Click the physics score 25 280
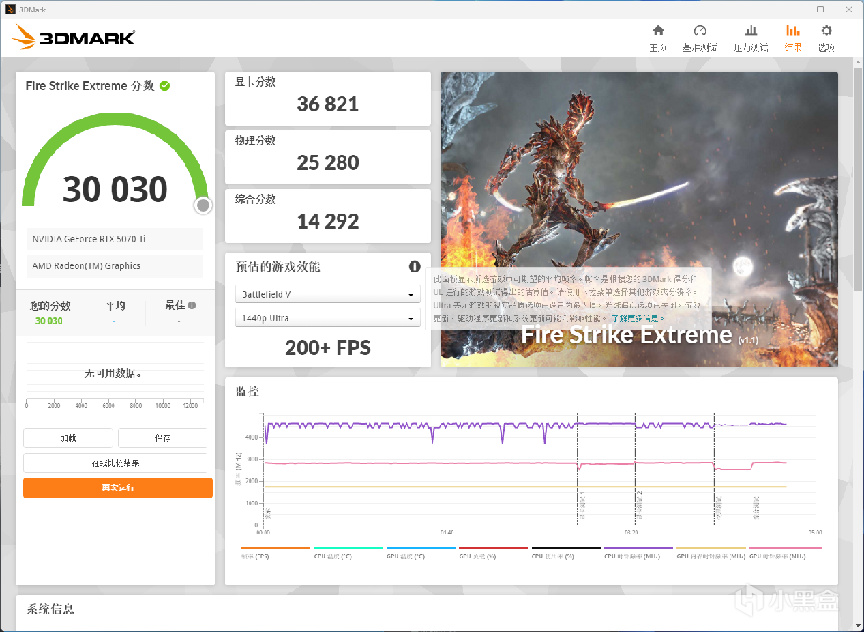The width and height of the screenshot is (864, 632). 328,163
